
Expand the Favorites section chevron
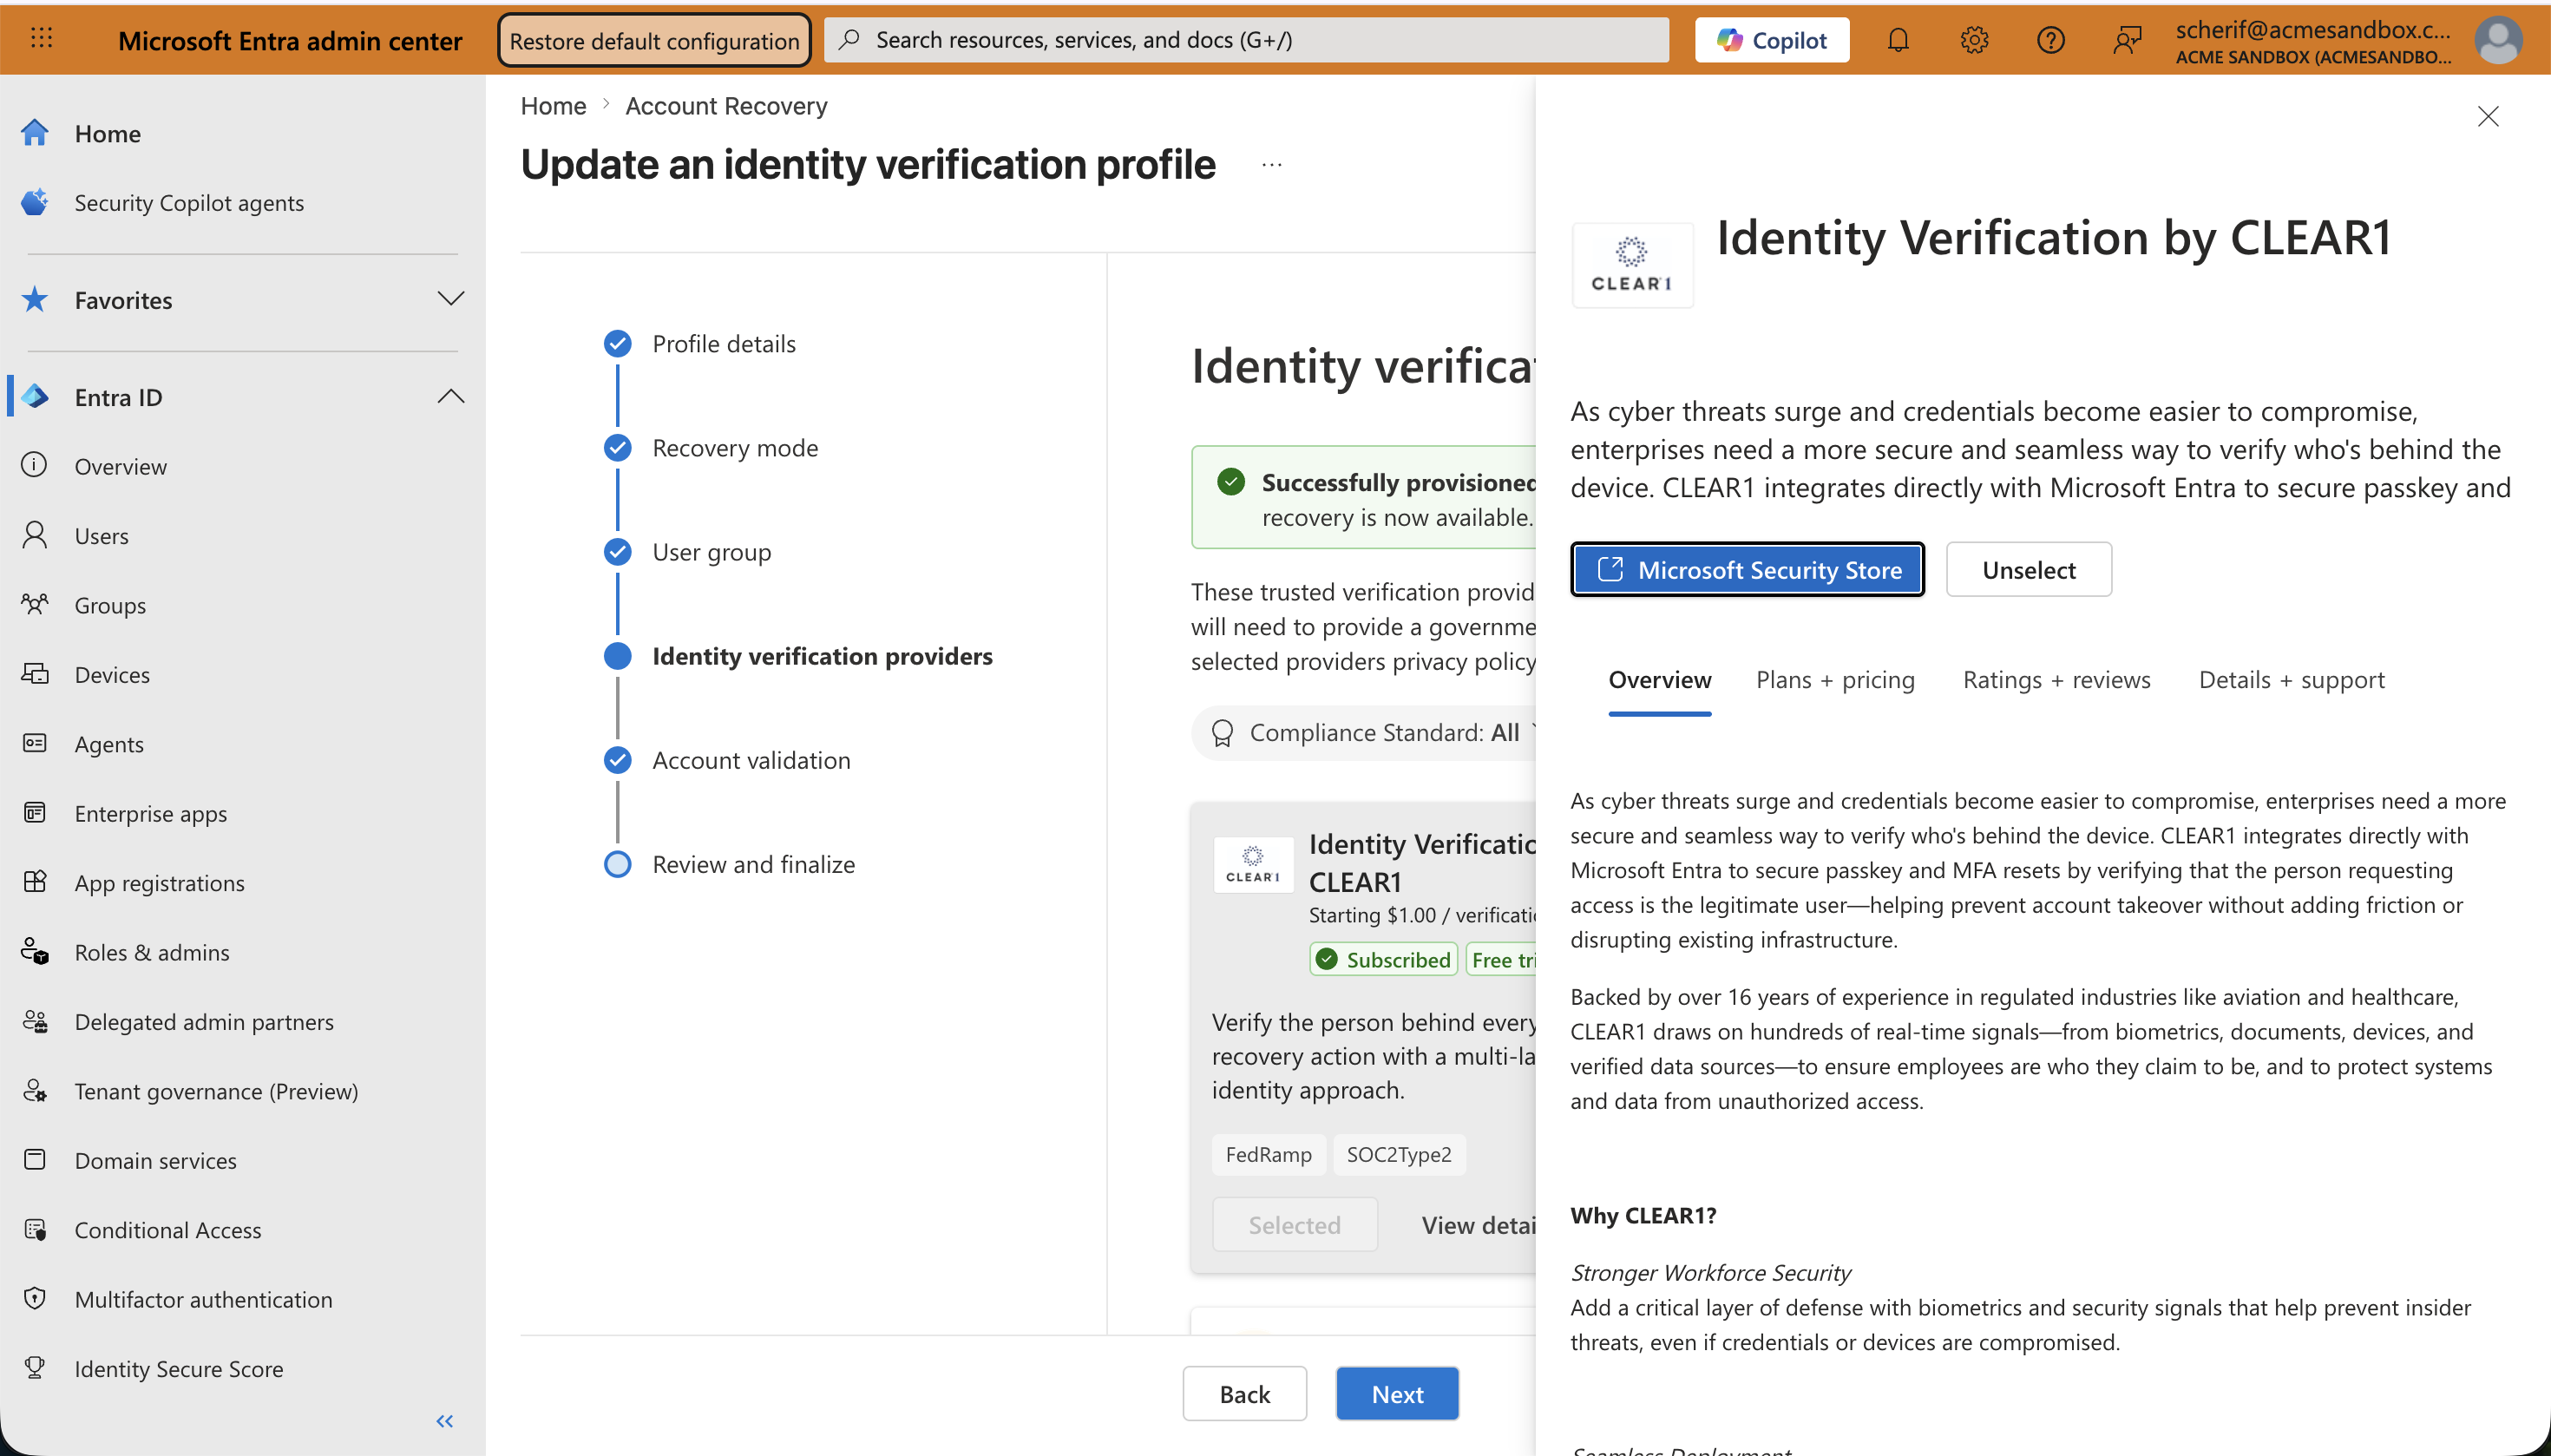(451, 299)
